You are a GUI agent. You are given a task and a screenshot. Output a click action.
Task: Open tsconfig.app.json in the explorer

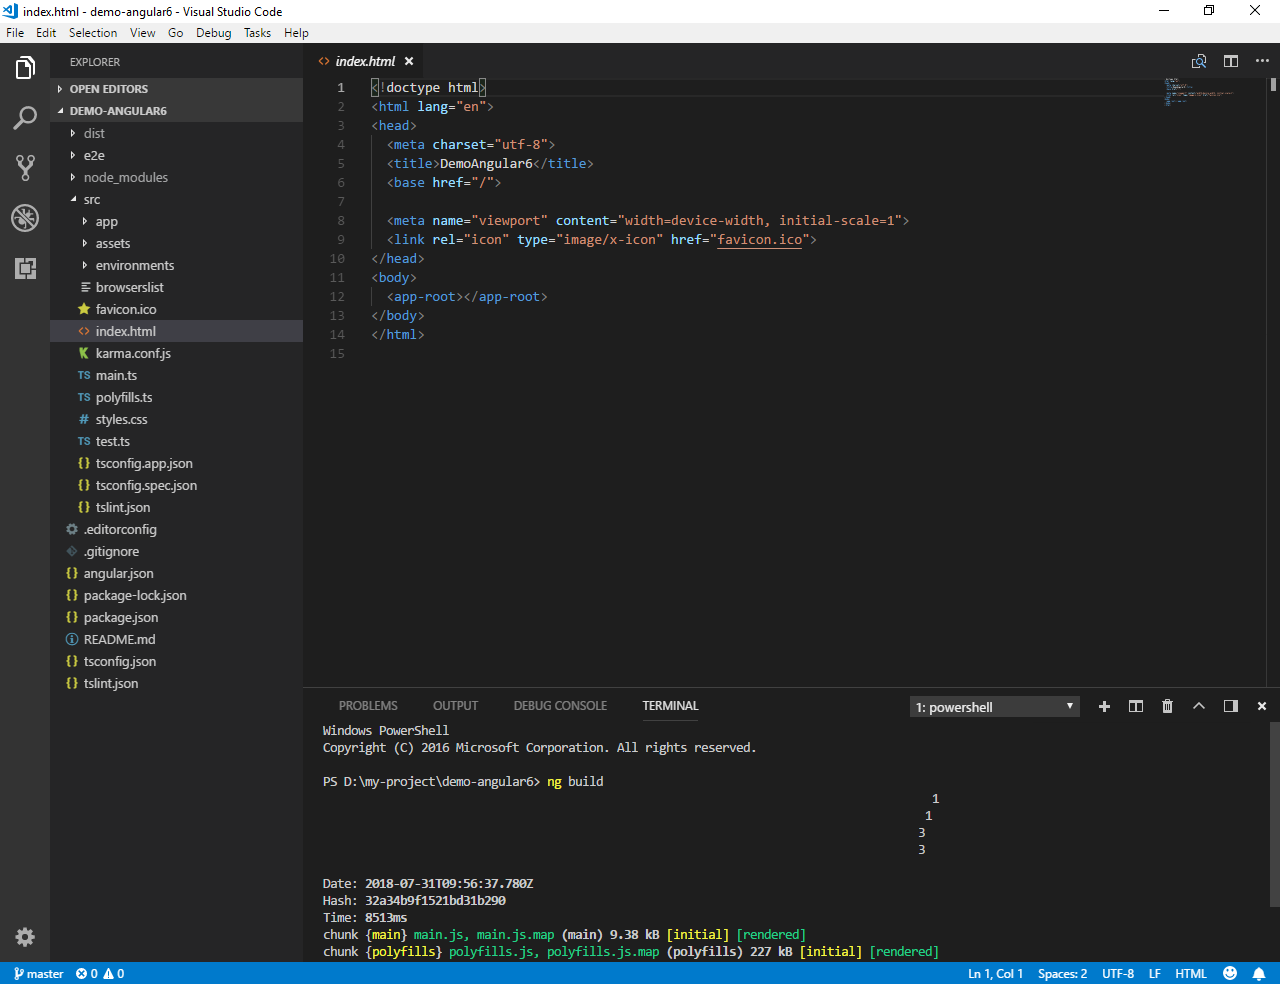pyautogui.click(x=176, y=463)
